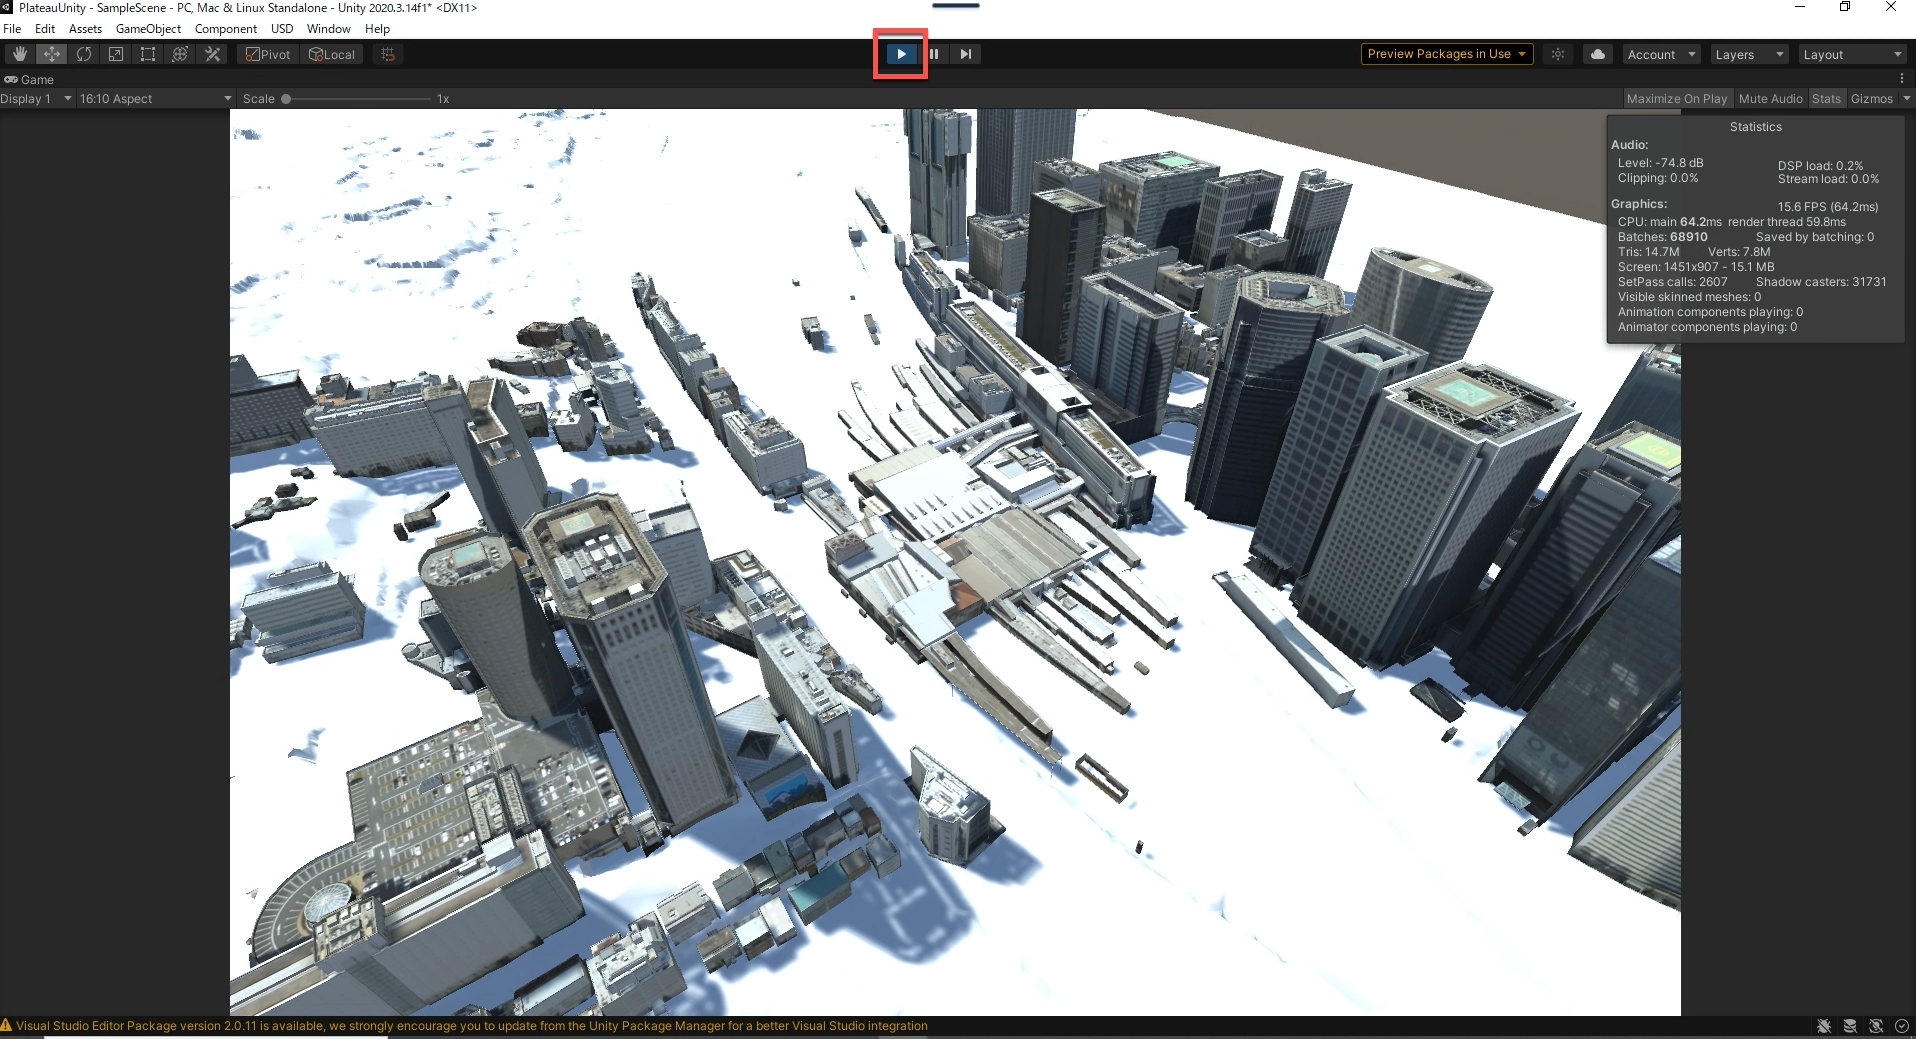
Task: Select the Rect Transform tool
Action: click(147, 54)
